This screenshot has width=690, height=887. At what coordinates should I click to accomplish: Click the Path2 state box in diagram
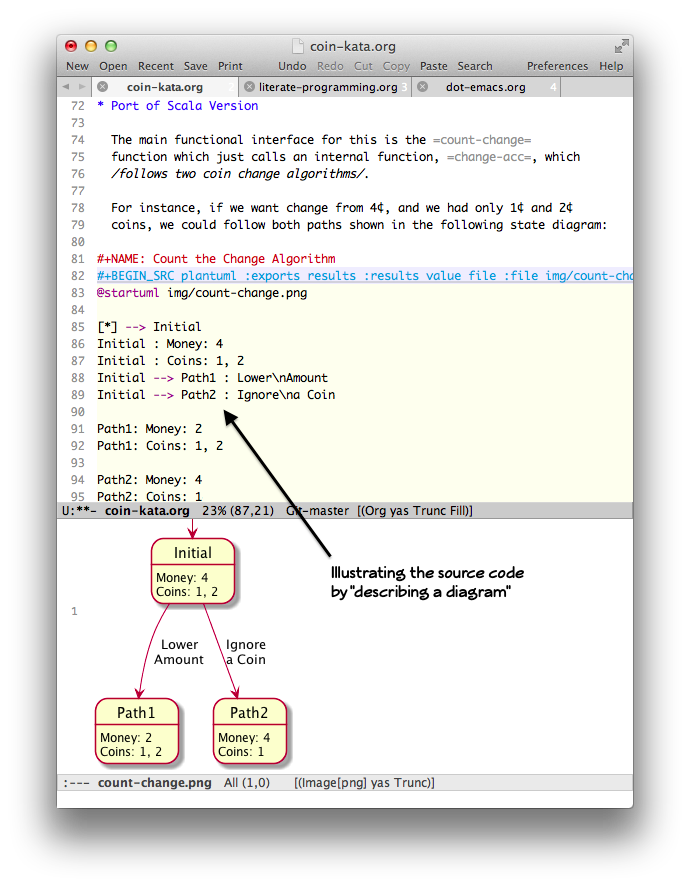pyautogui.click(x=249, y=731)
